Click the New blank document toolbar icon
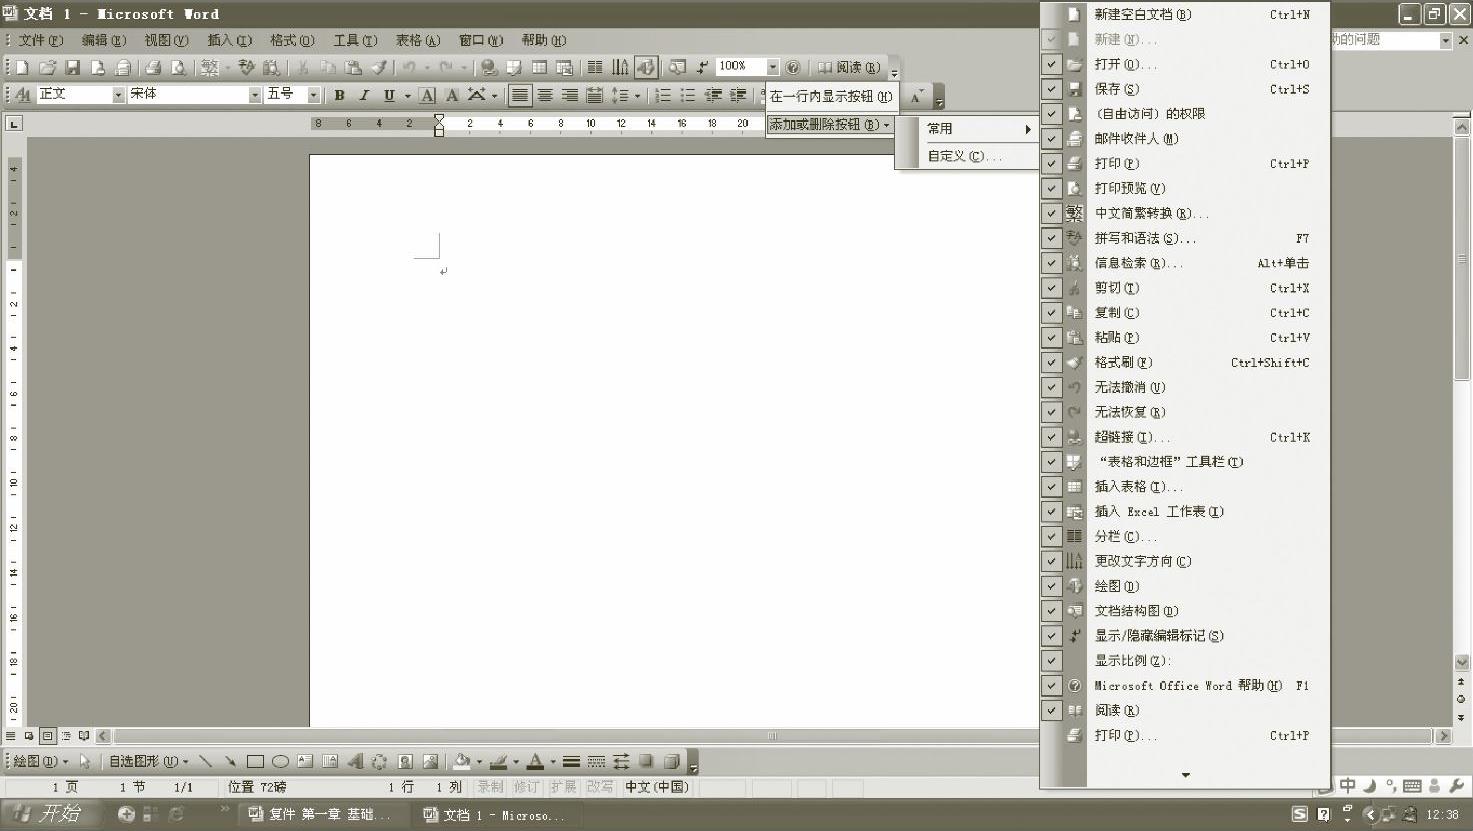The height and width of the screenshot is (831, 1473). 22,67
